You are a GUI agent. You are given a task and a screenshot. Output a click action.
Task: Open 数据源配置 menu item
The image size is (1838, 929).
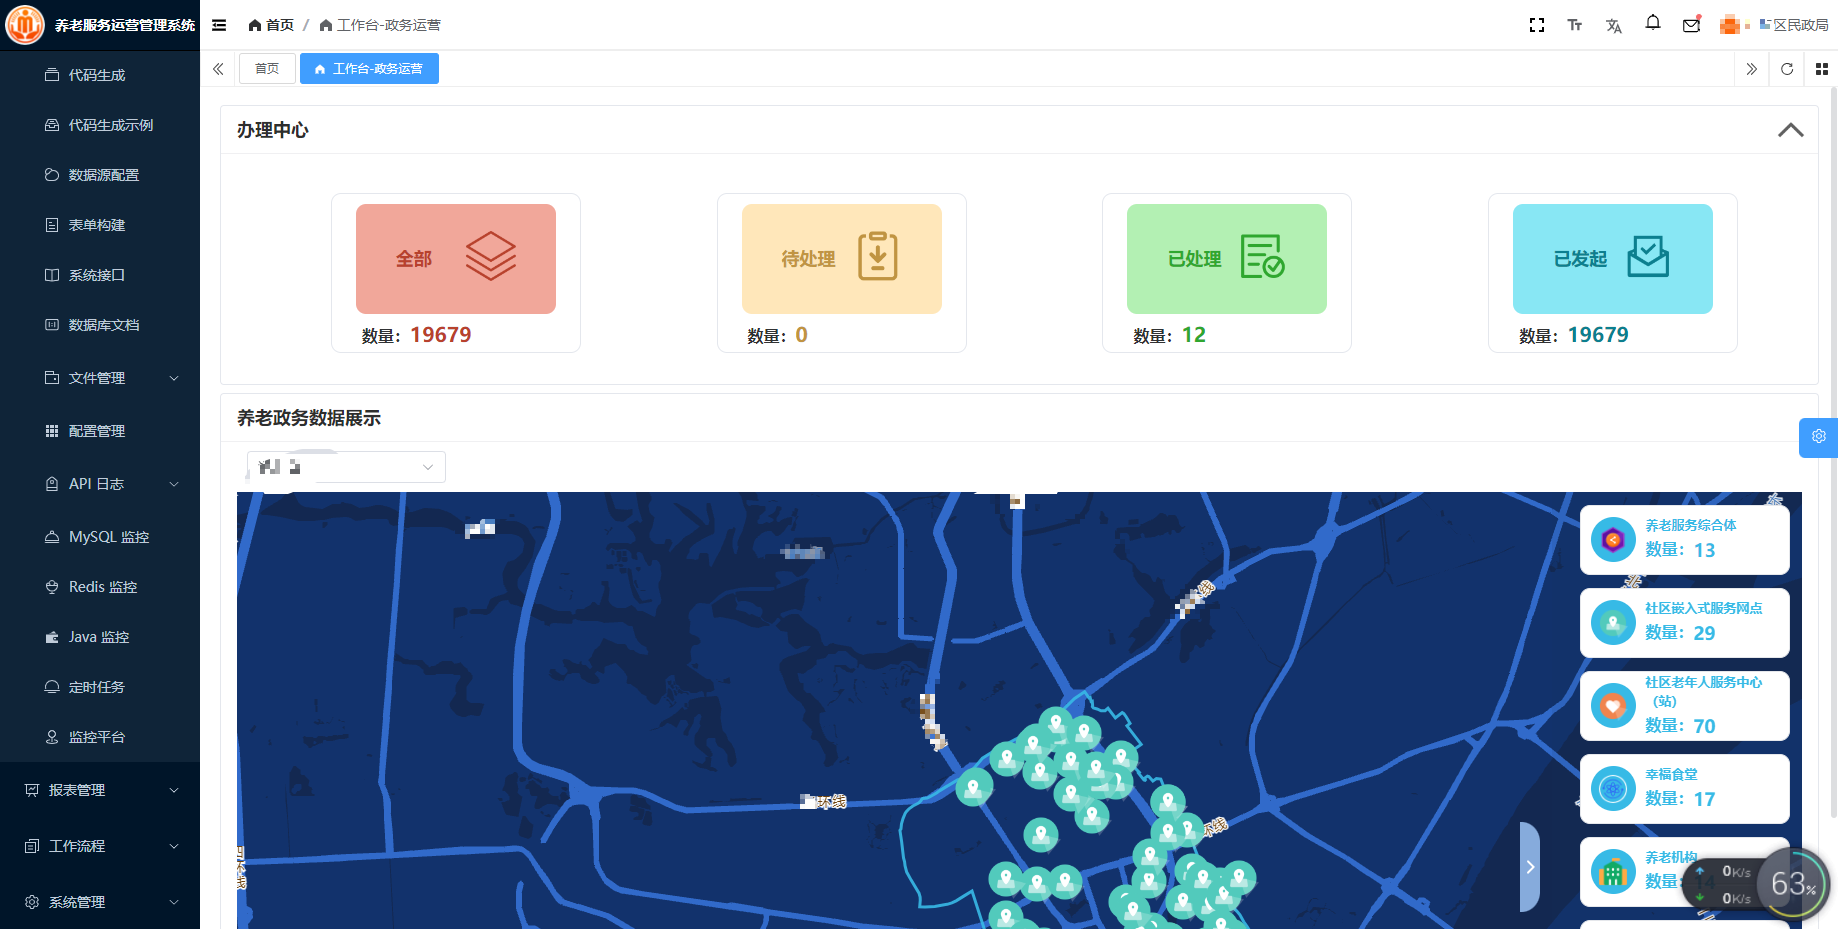(x=100, y=175)
